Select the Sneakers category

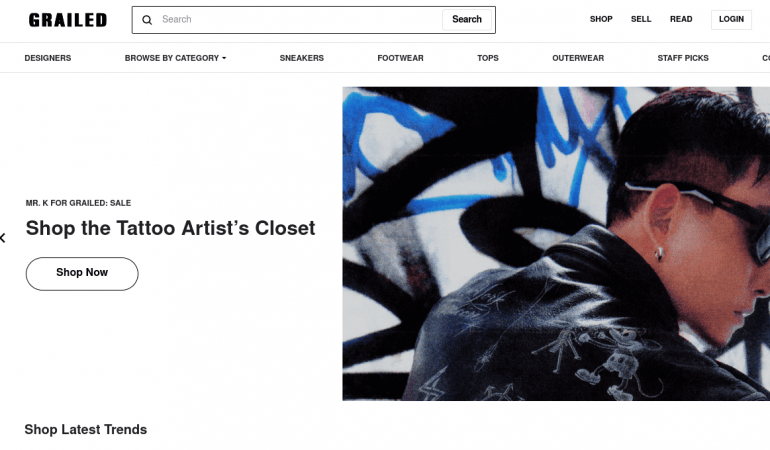[x=302, y=58]
